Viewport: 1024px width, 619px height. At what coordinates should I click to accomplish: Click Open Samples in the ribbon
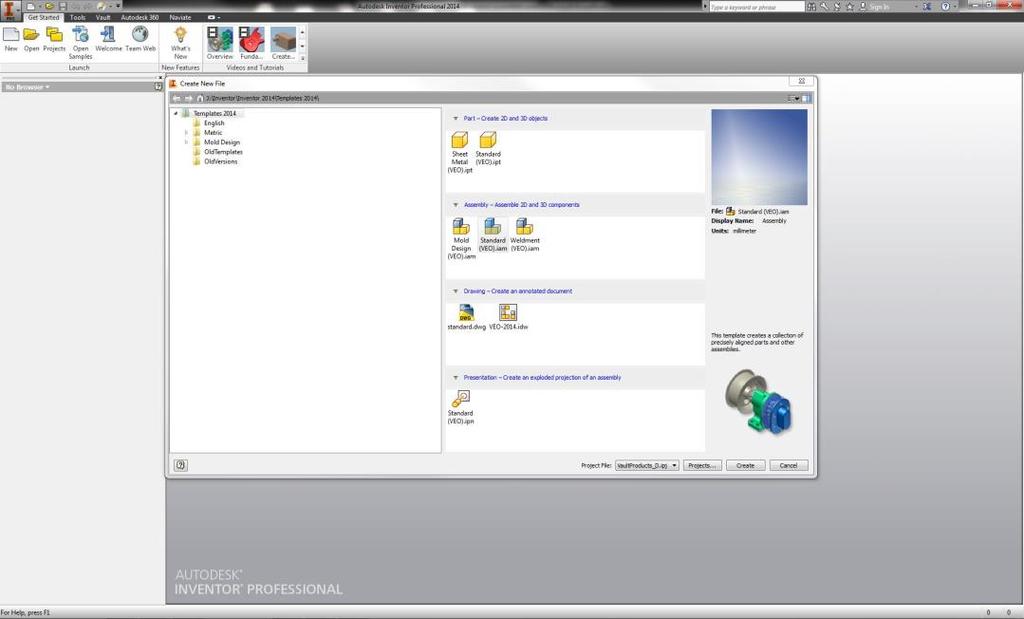(x=80, y=43)
